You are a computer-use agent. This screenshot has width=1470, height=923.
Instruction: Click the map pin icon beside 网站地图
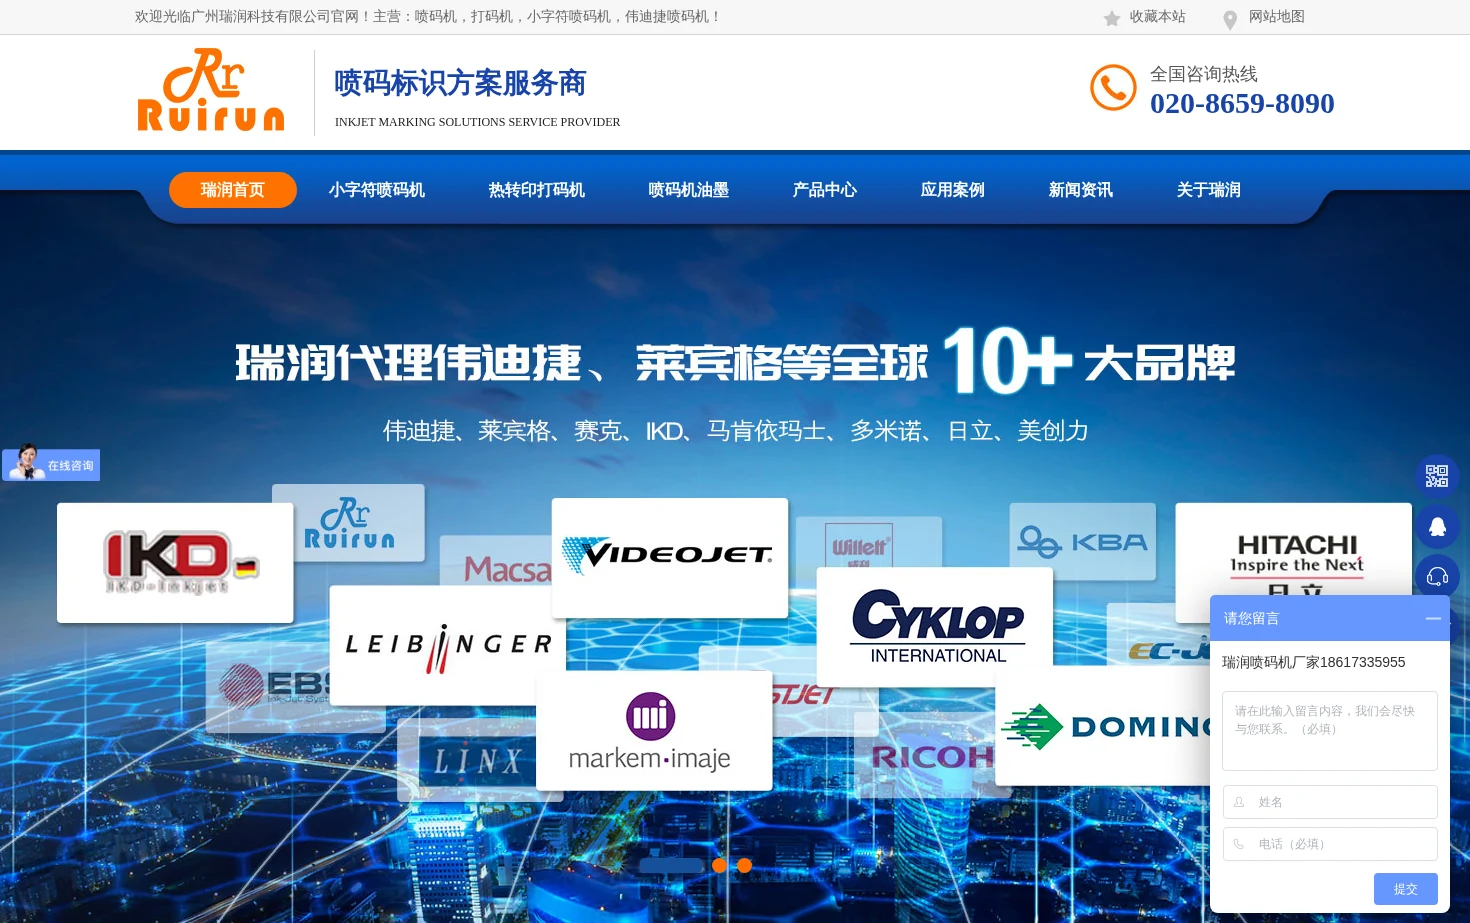[1230, 19]
